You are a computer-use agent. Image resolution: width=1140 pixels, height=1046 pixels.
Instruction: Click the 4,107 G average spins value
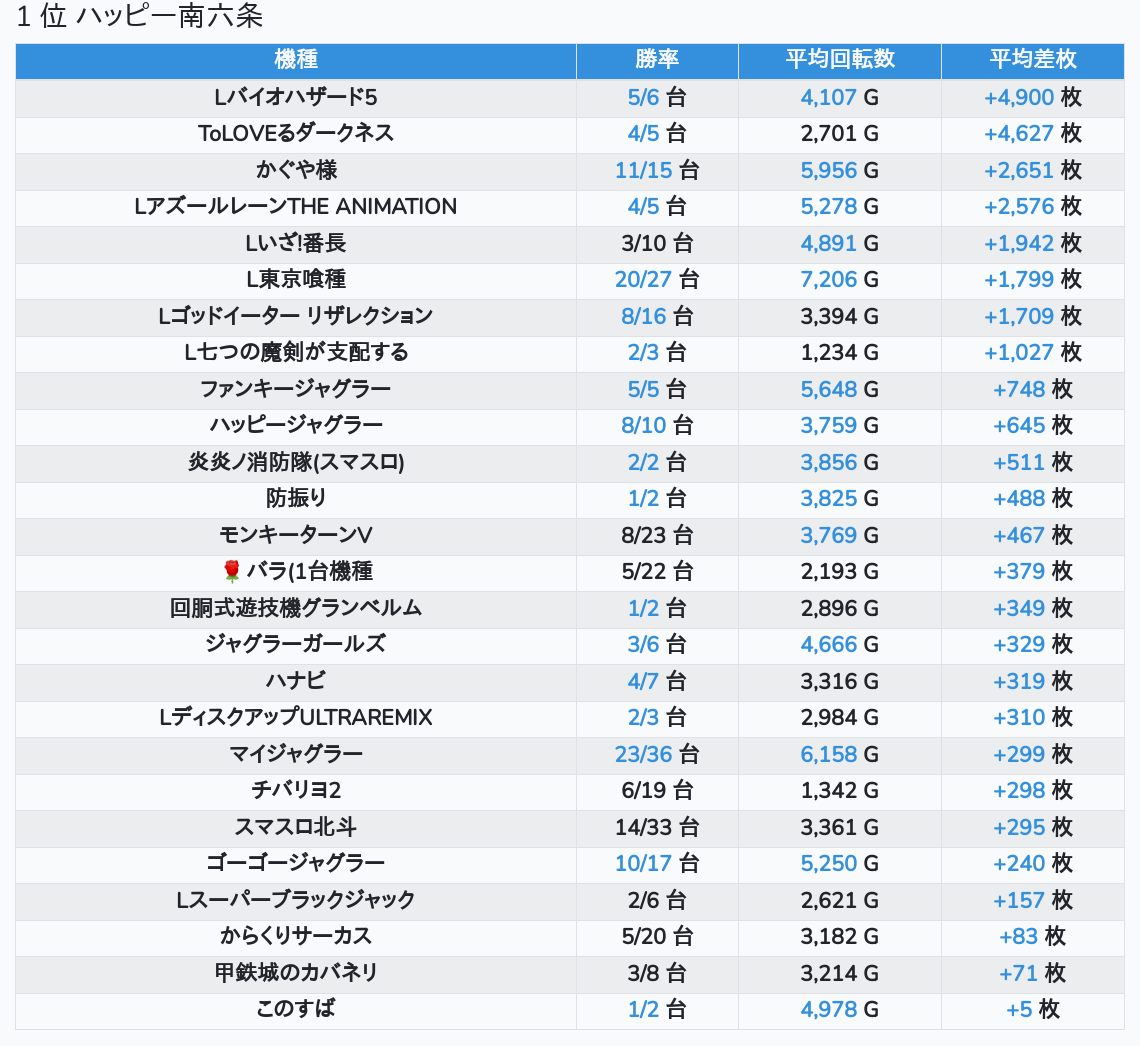tap(840, 97)
